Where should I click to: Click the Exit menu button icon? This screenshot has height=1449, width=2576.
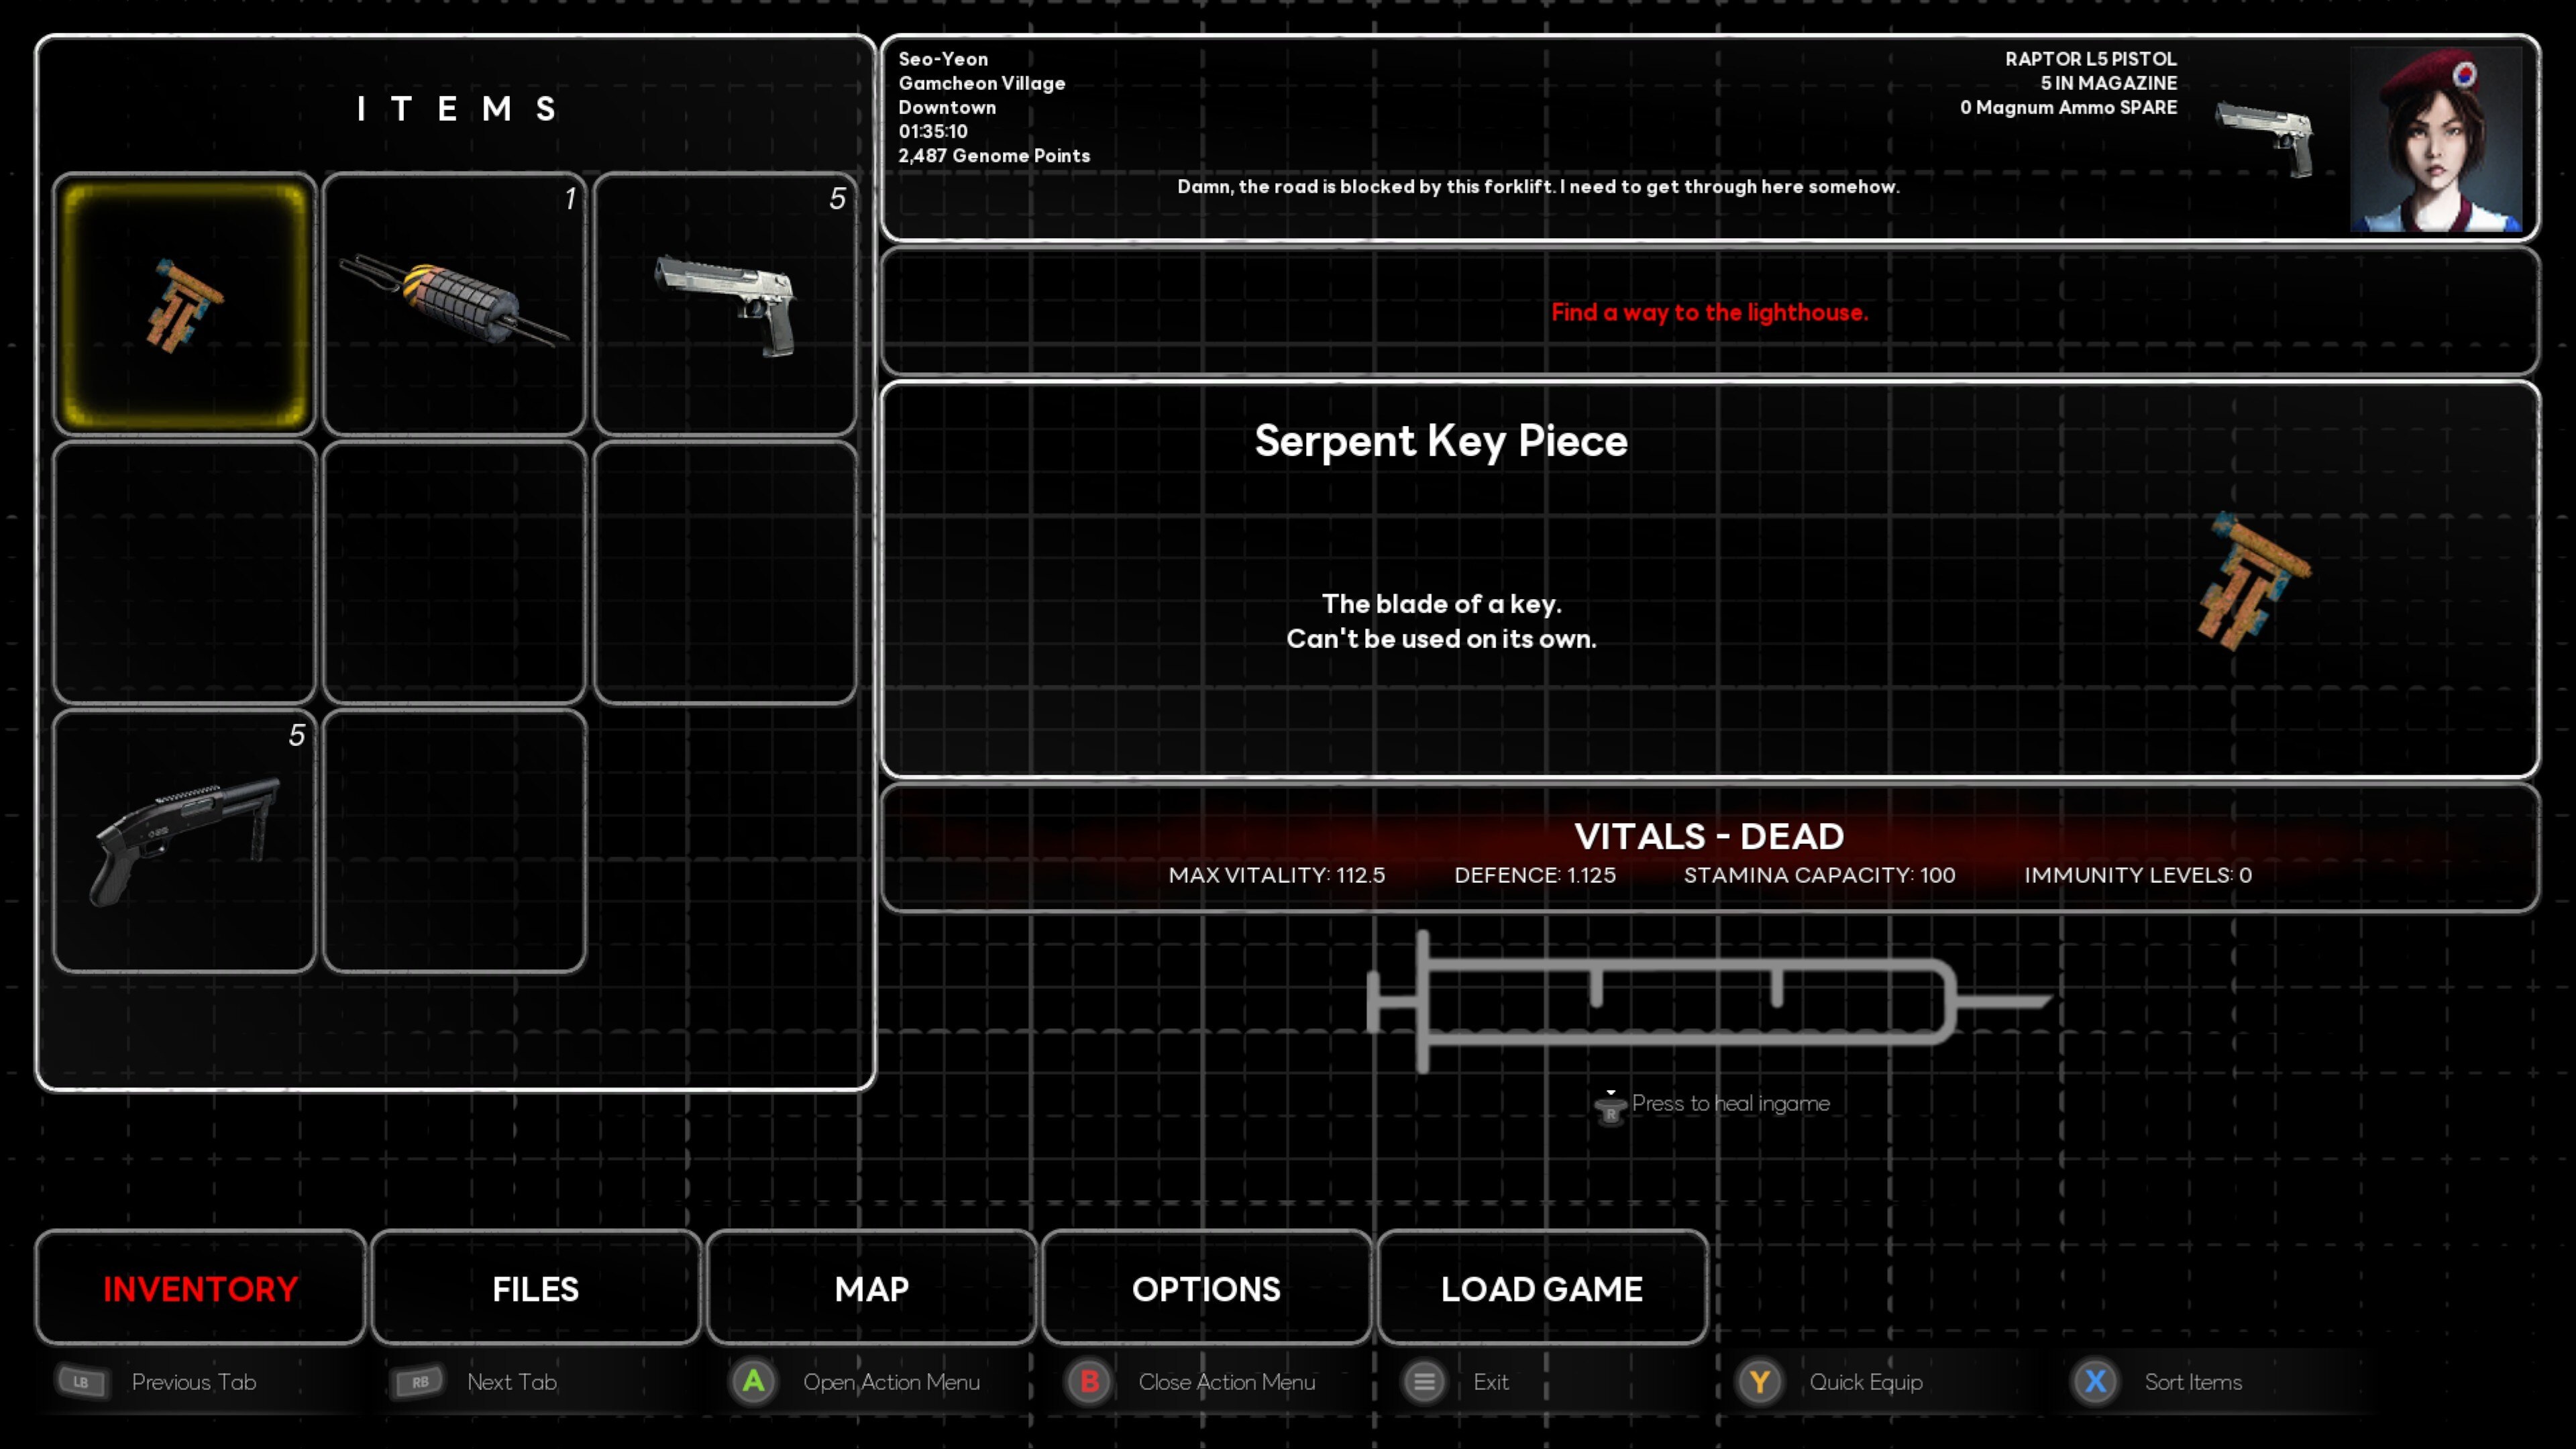coord(1424,1382)
